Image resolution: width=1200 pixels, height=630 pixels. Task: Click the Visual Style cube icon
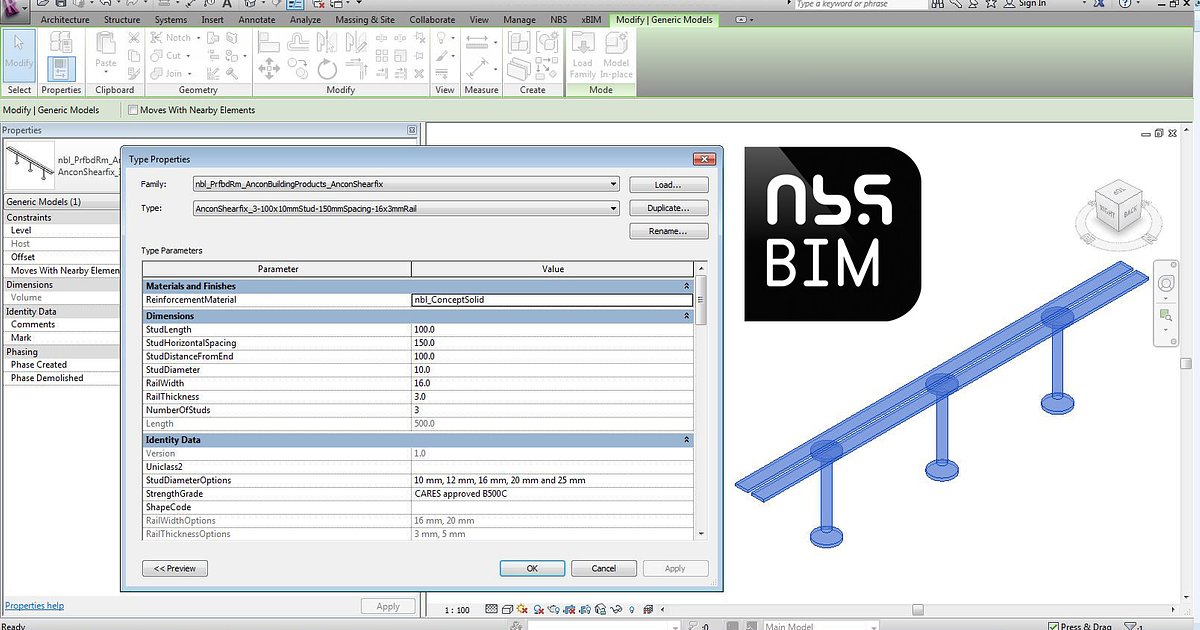click(507, 608)
